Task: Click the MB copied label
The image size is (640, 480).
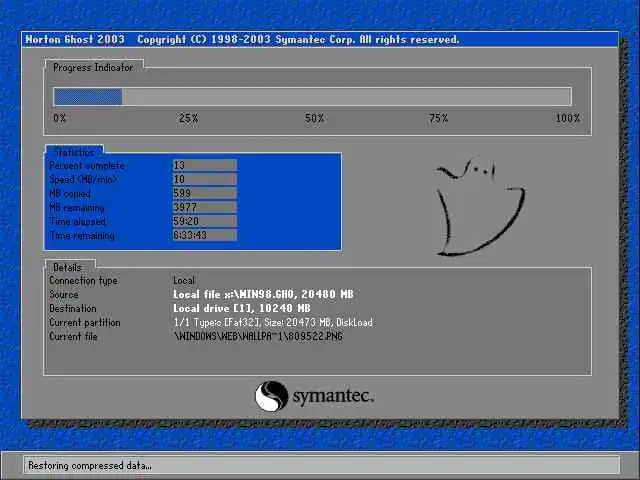Action: (70, 194)
